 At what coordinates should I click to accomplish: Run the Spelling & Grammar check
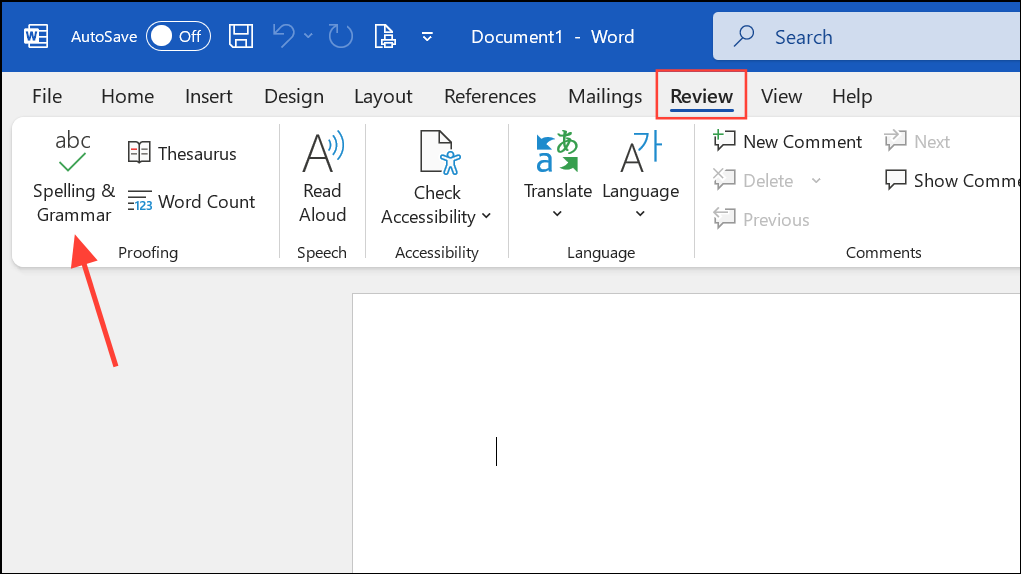click(73, 177)
